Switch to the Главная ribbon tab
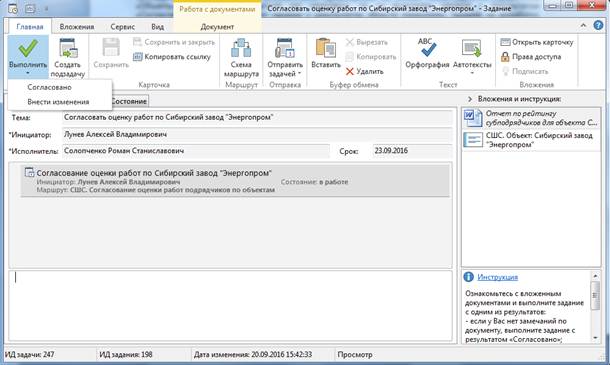Image resolution: width=610 pixels, height=365 pixels. coord(30,27)
